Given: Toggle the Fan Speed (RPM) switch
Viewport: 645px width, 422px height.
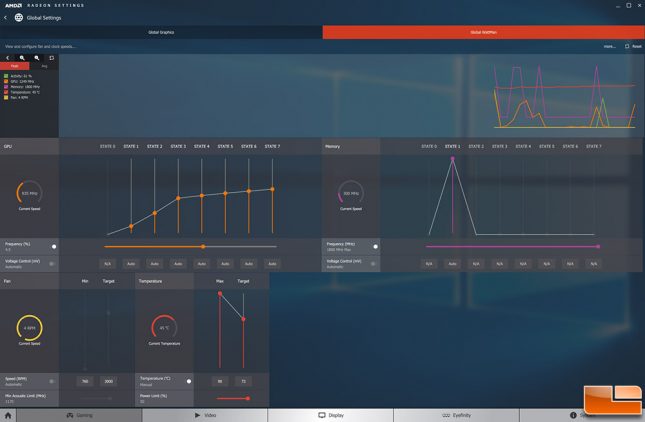Looking at the screenshot, I should [52, 381].
